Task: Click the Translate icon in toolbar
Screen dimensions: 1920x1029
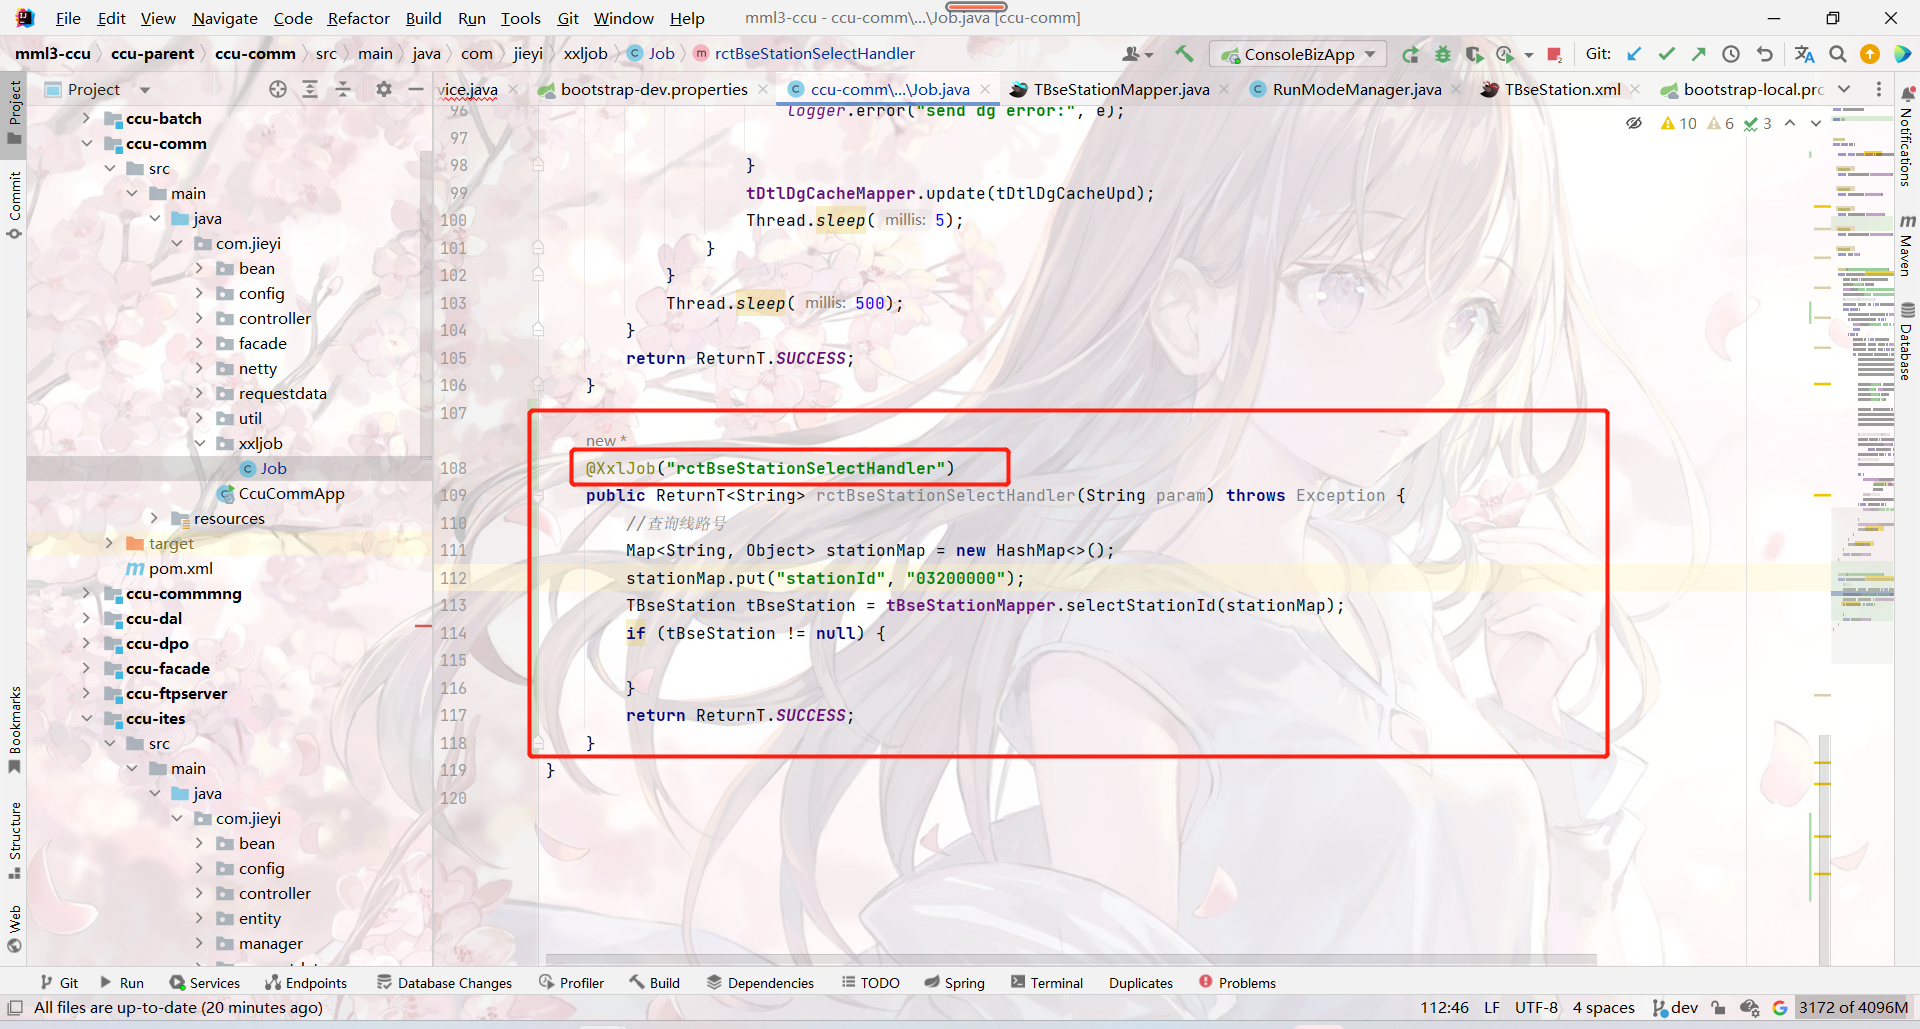Action: [x=1804, y=54]
